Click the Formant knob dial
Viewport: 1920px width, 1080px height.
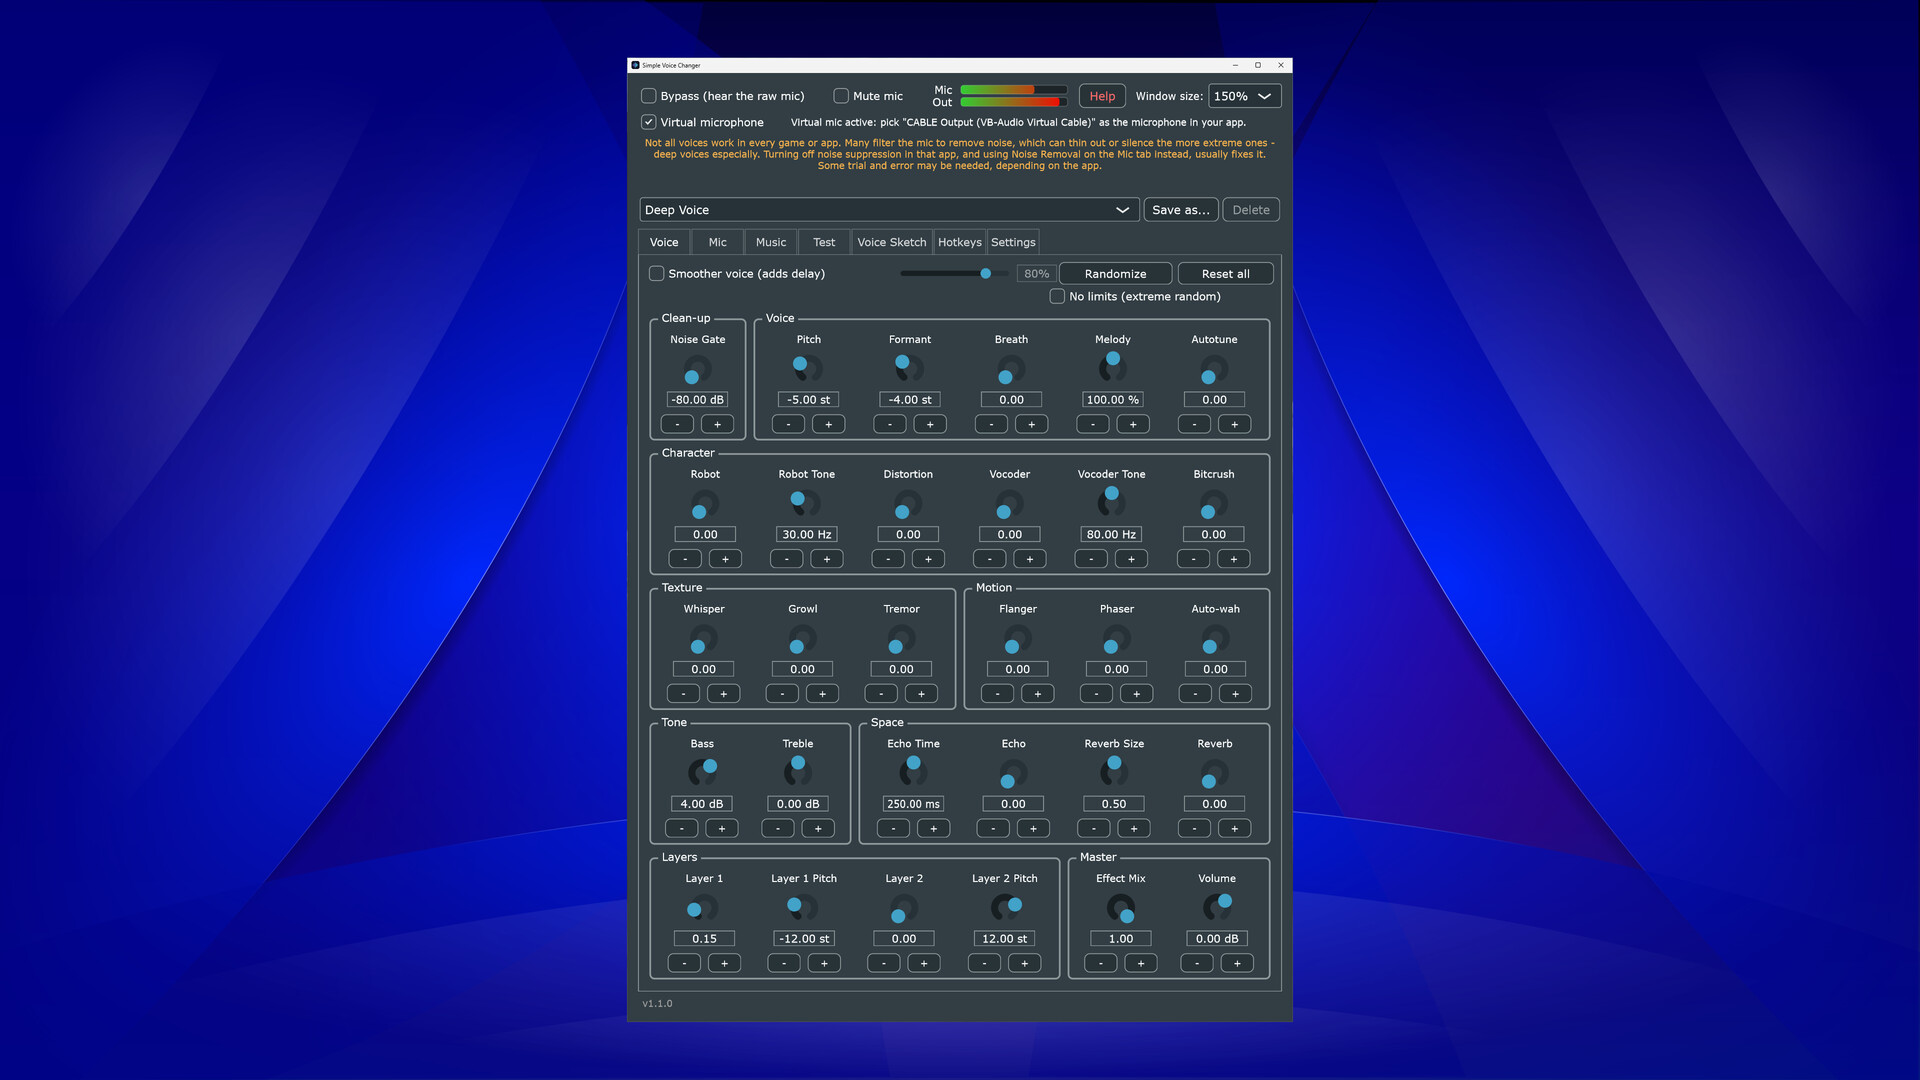tap(909, 369)
